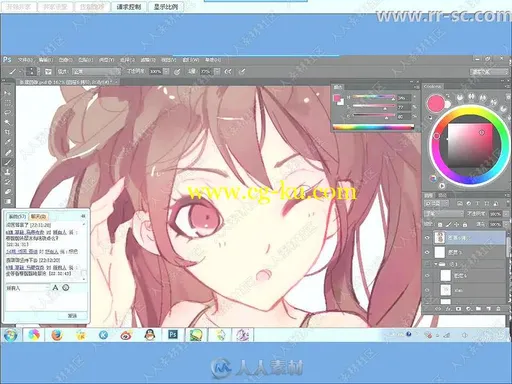This screenshot has width=512, height=384.
Task: Toggle the adjustment layer filter icon
Action: tap(469, 203)
